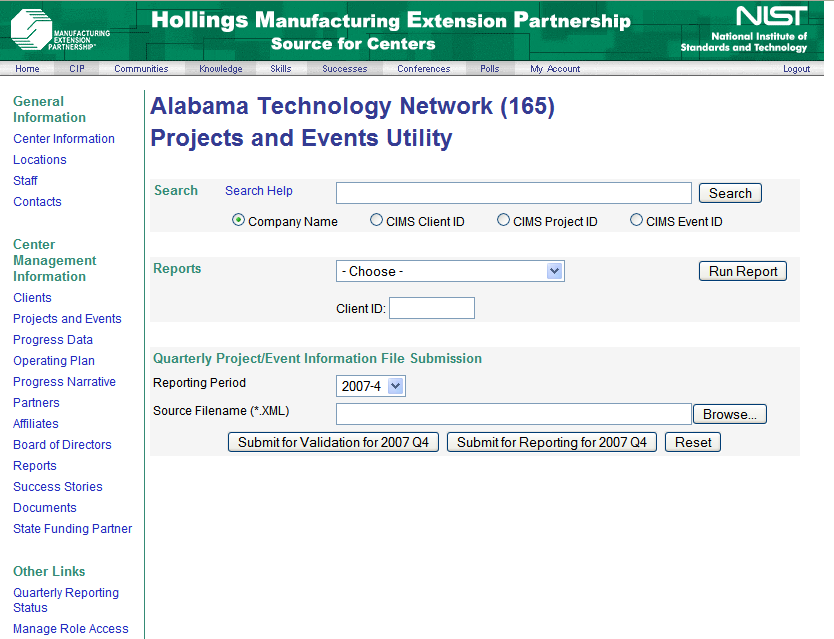Click the Logout link
The image size is (834, 639).
point(796,69)
